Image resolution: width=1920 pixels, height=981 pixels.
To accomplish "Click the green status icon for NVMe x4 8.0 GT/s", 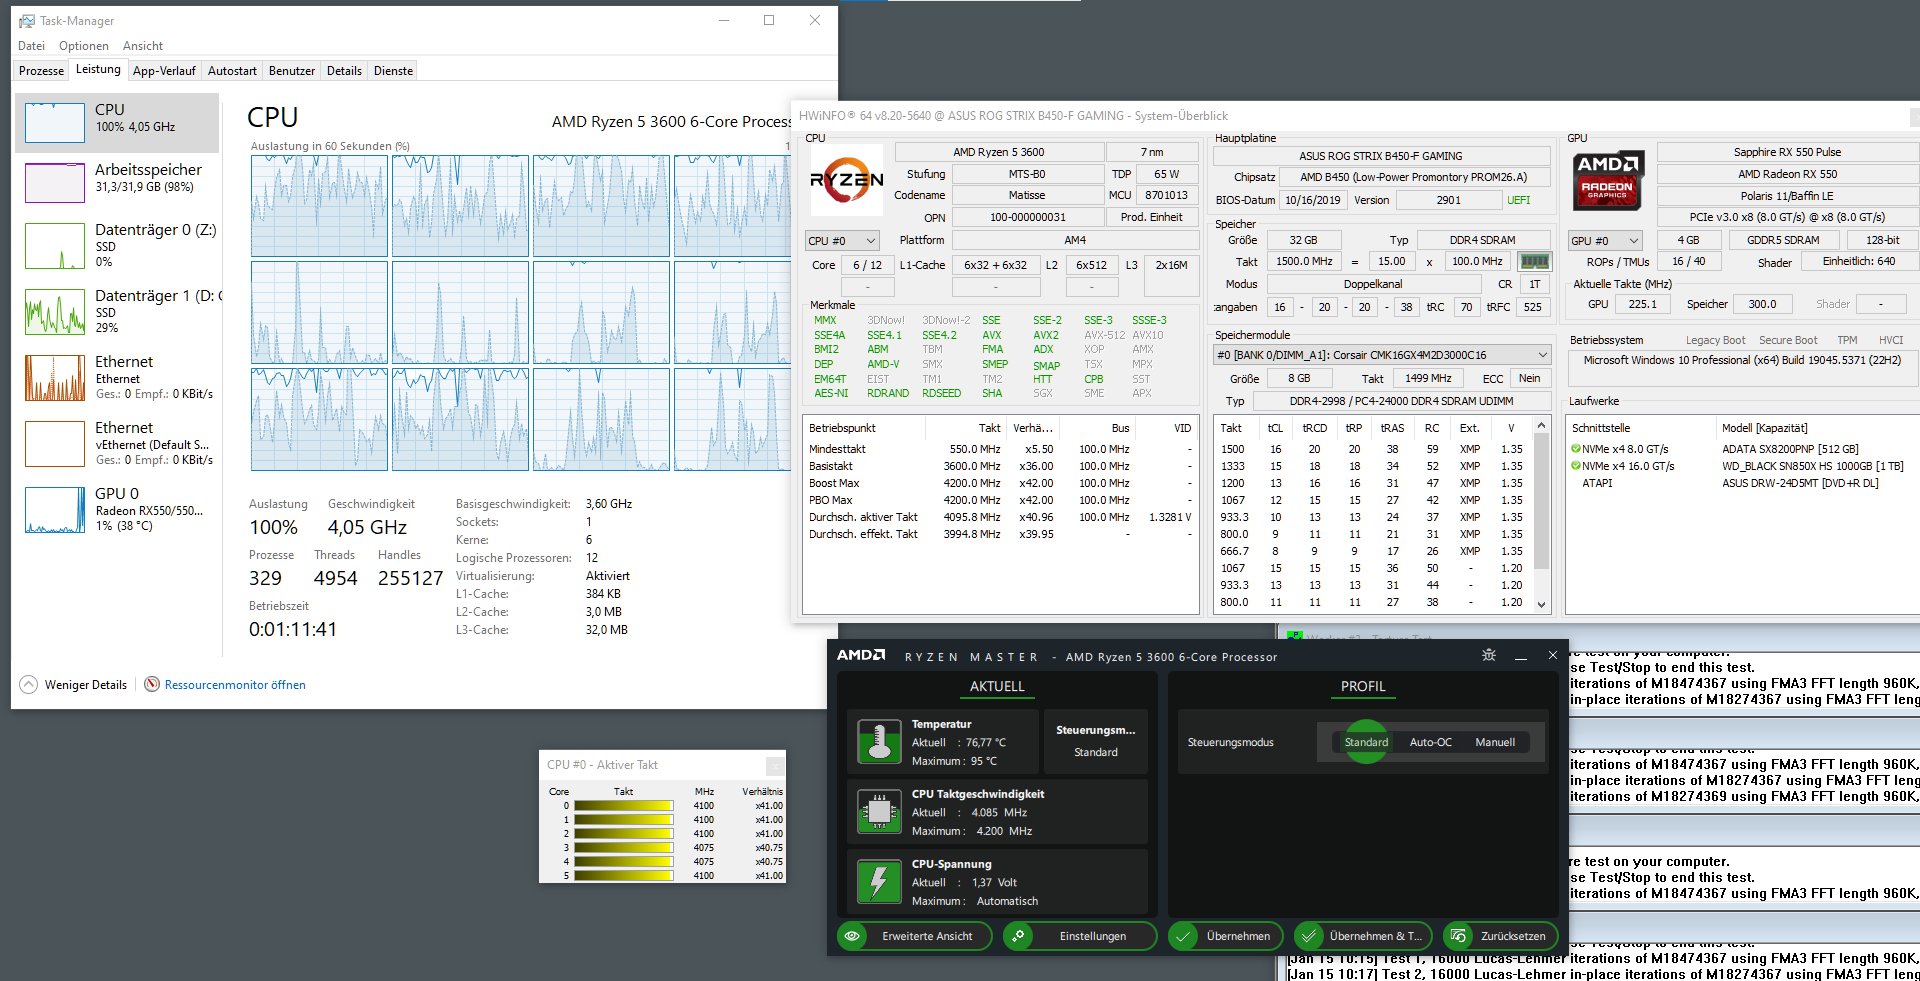I will point(1576,449).
